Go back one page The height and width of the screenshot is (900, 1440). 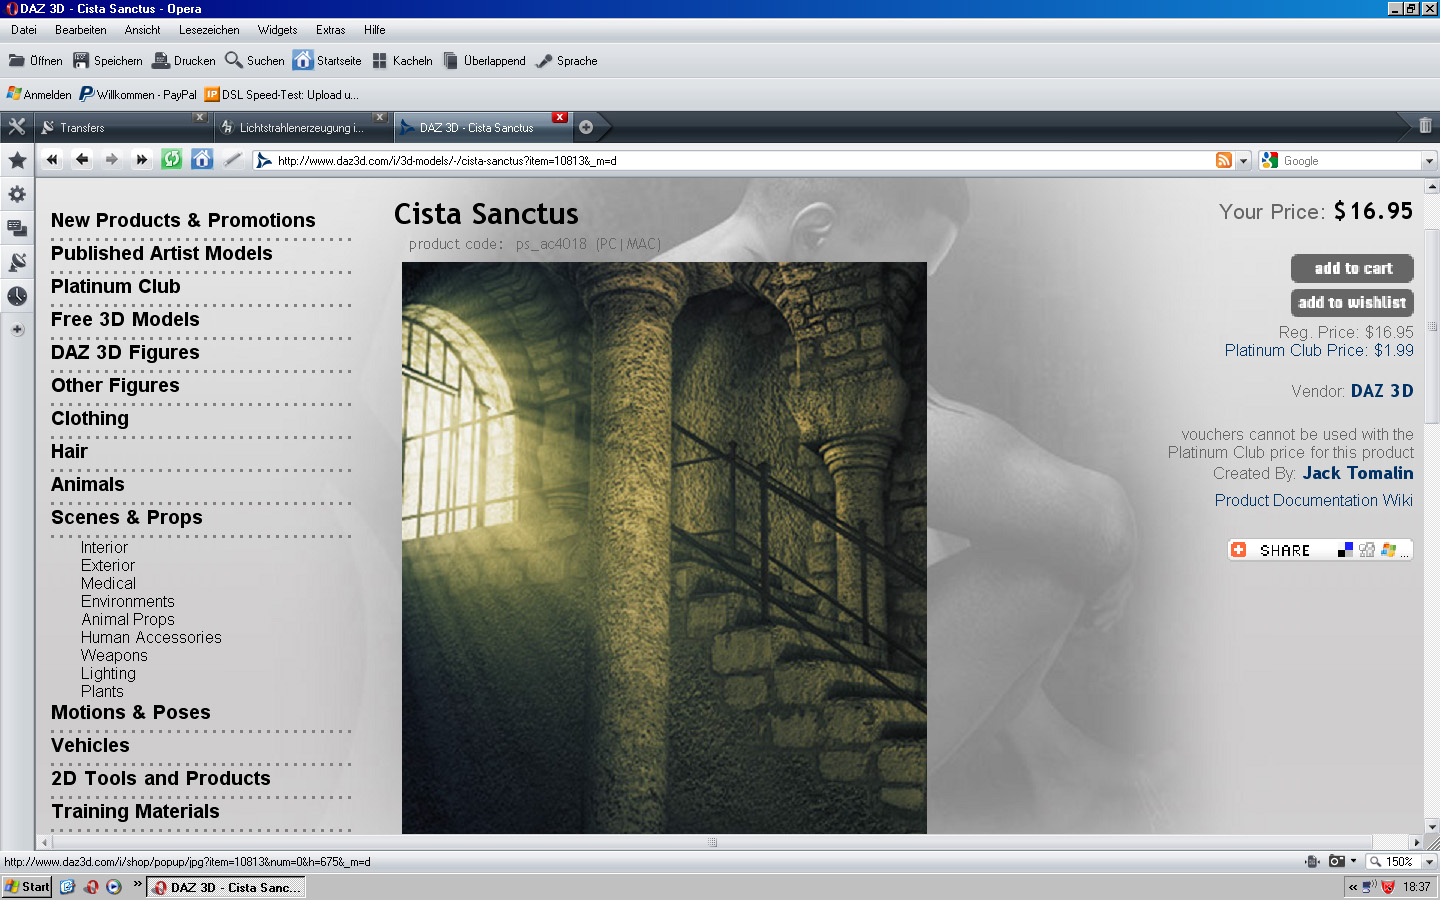[x=82, y=160]
